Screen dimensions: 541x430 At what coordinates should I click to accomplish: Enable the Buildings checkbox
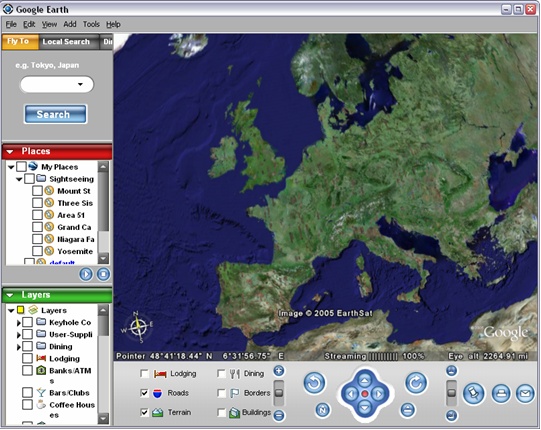point(221,412)
